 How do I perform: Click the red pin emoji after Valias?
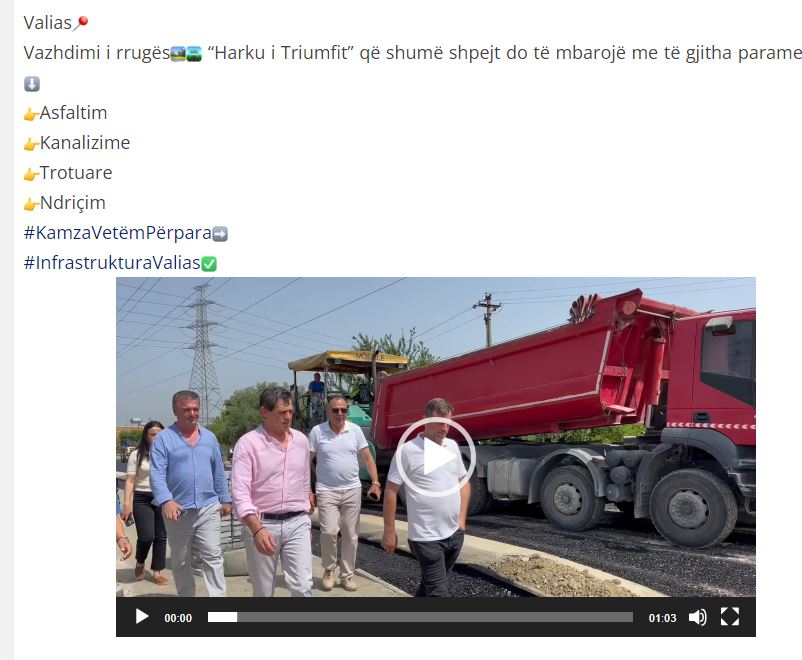pyautogui.click(x=81, y=23)
